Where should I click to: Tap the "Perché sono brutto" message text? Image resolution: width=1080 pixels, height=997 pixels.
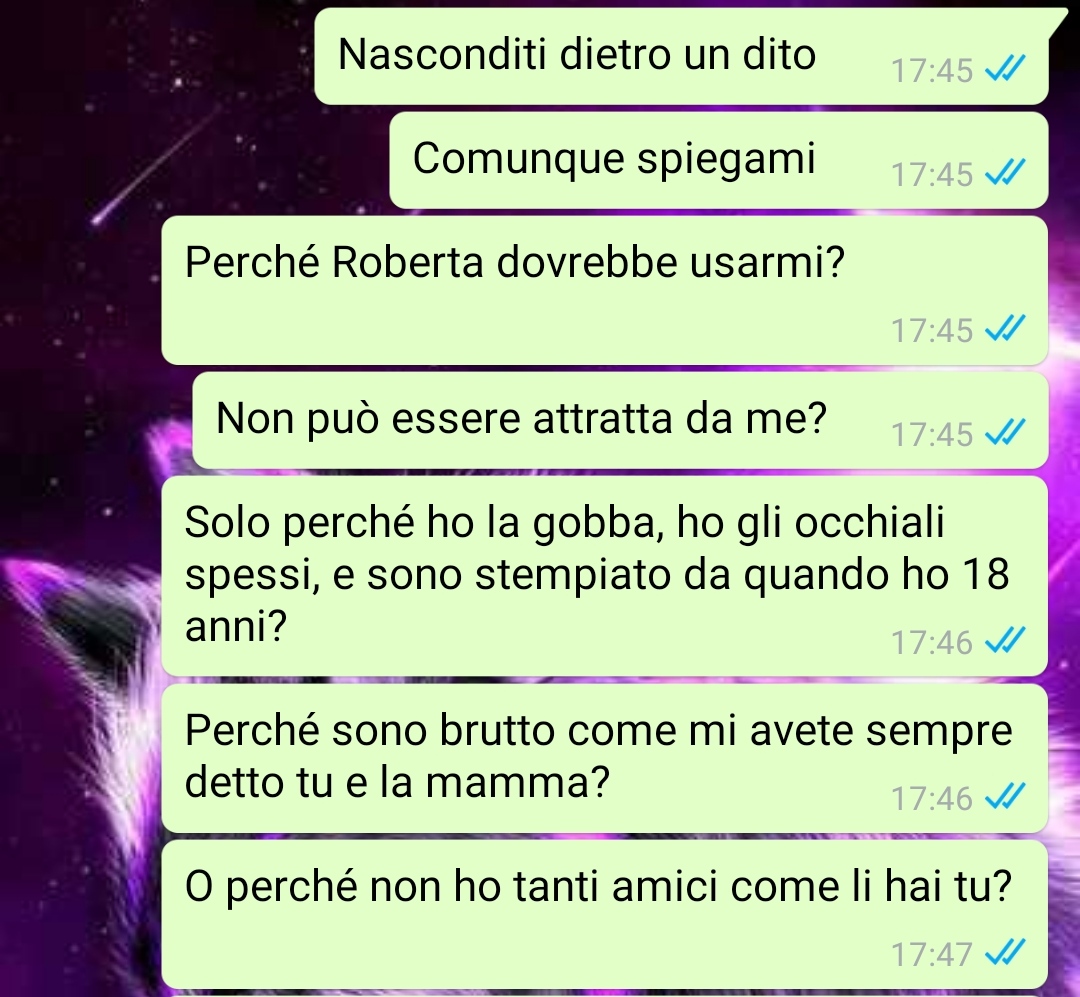pyautogui.click(x=598, y=757)
